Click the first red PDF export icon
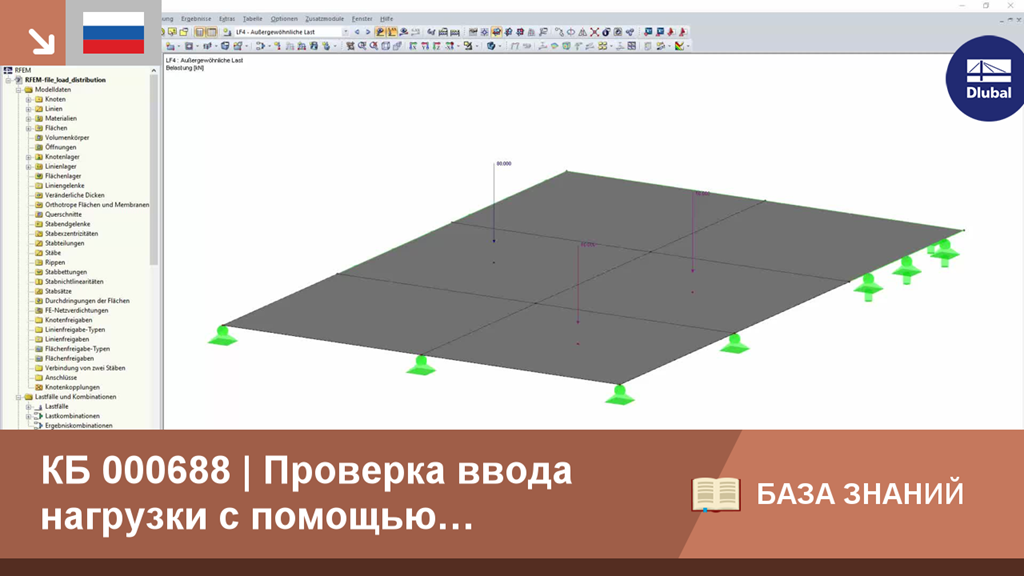 pos(671,32)
